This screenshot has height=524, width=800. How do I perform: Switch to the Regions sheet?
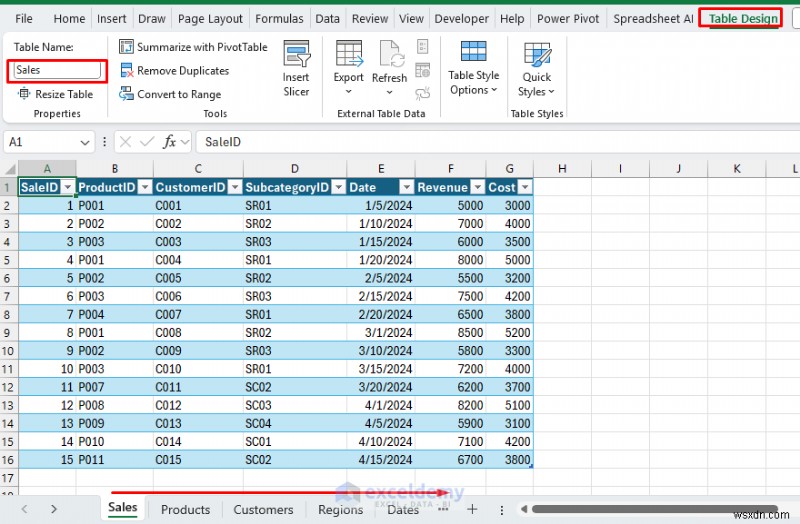[340, 509]
